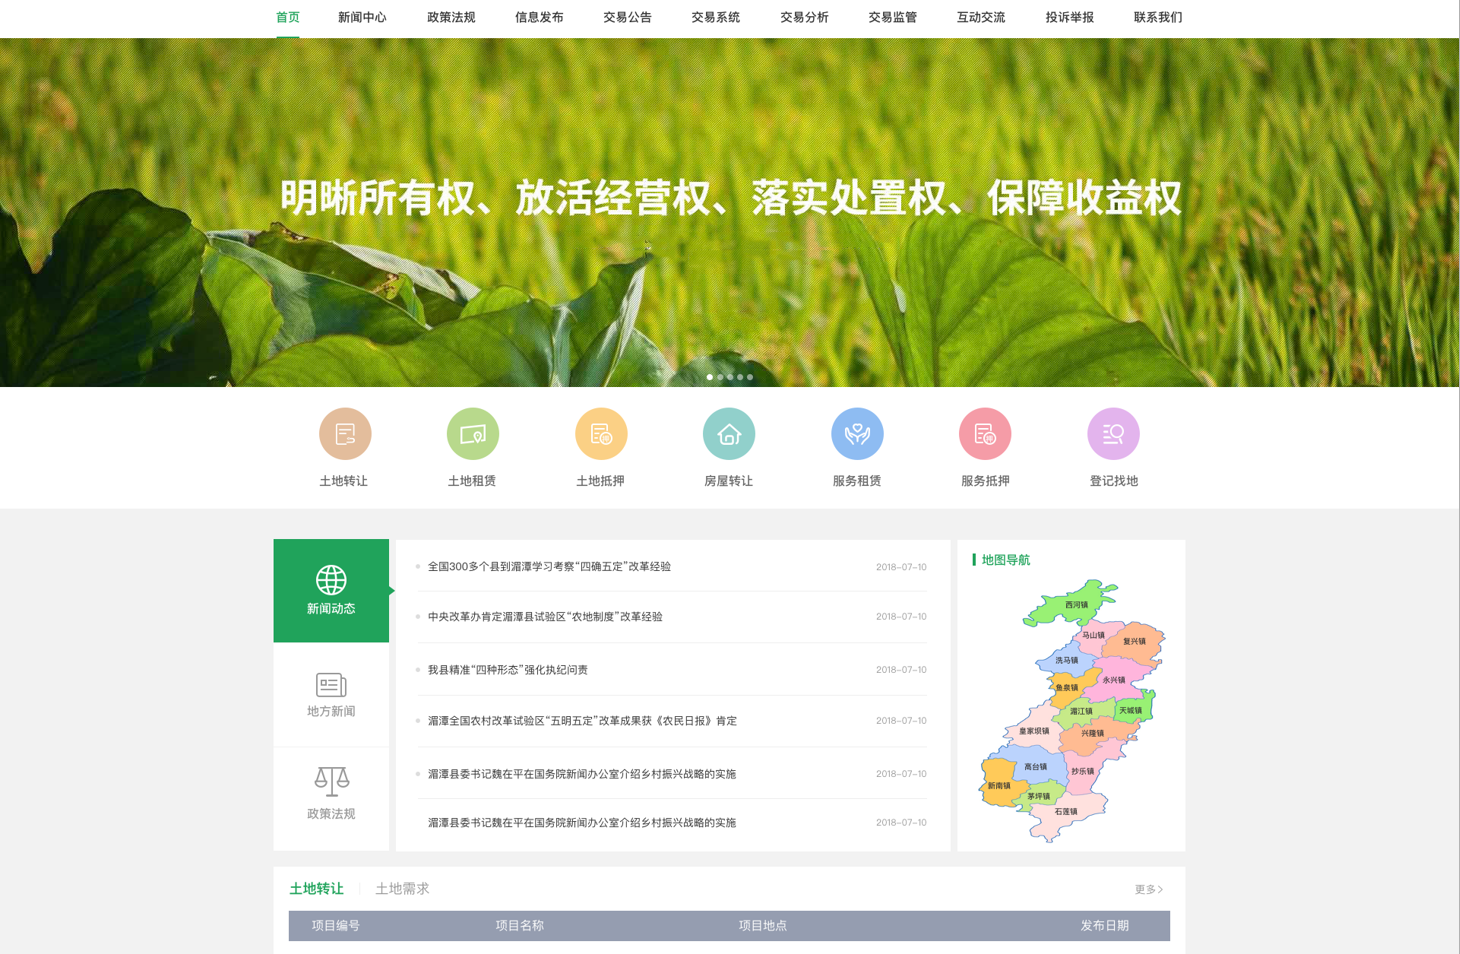This screenshot has width=1460, height=954.
Task: Select the 登记找地 search icon
Action: point(1113,434)
